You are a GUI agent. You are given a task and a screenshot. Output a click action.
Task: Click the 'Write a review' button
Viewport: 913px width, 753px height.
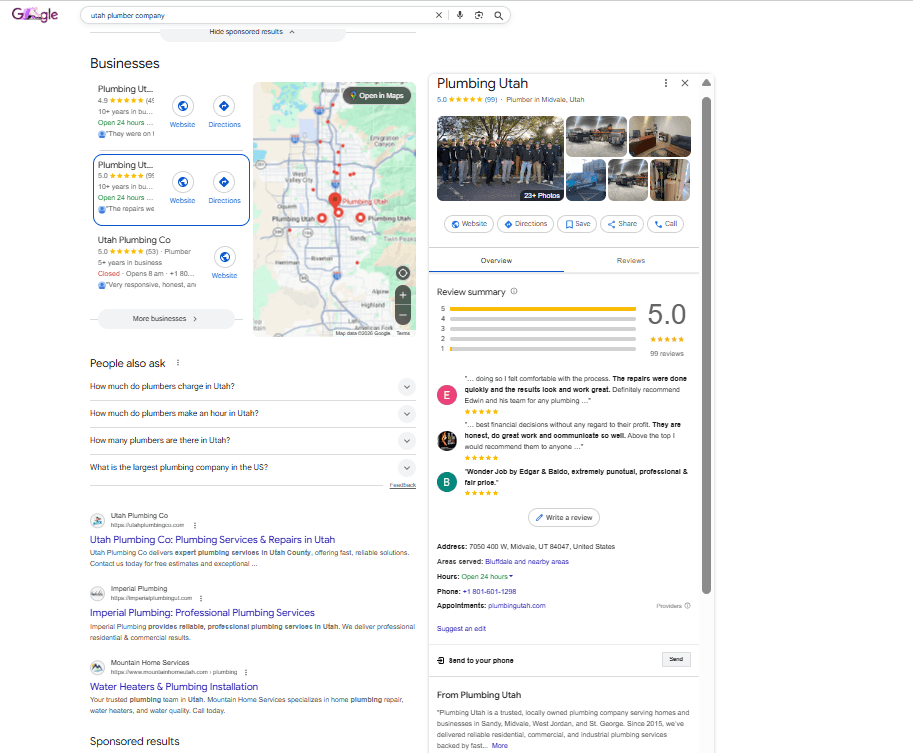pos(563,516)
